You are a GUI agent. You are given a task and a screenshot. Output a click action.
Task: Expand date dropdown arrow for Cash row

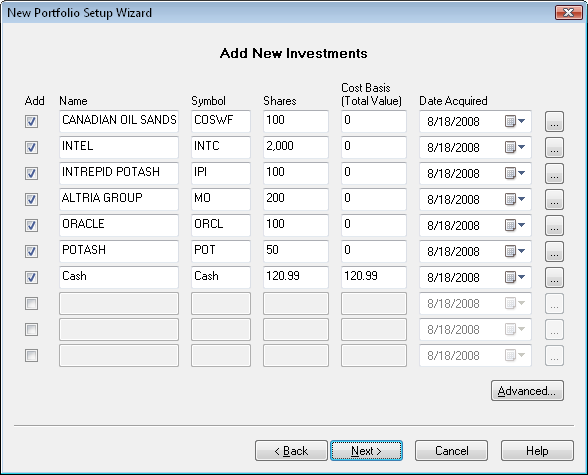tap(521, 277)
